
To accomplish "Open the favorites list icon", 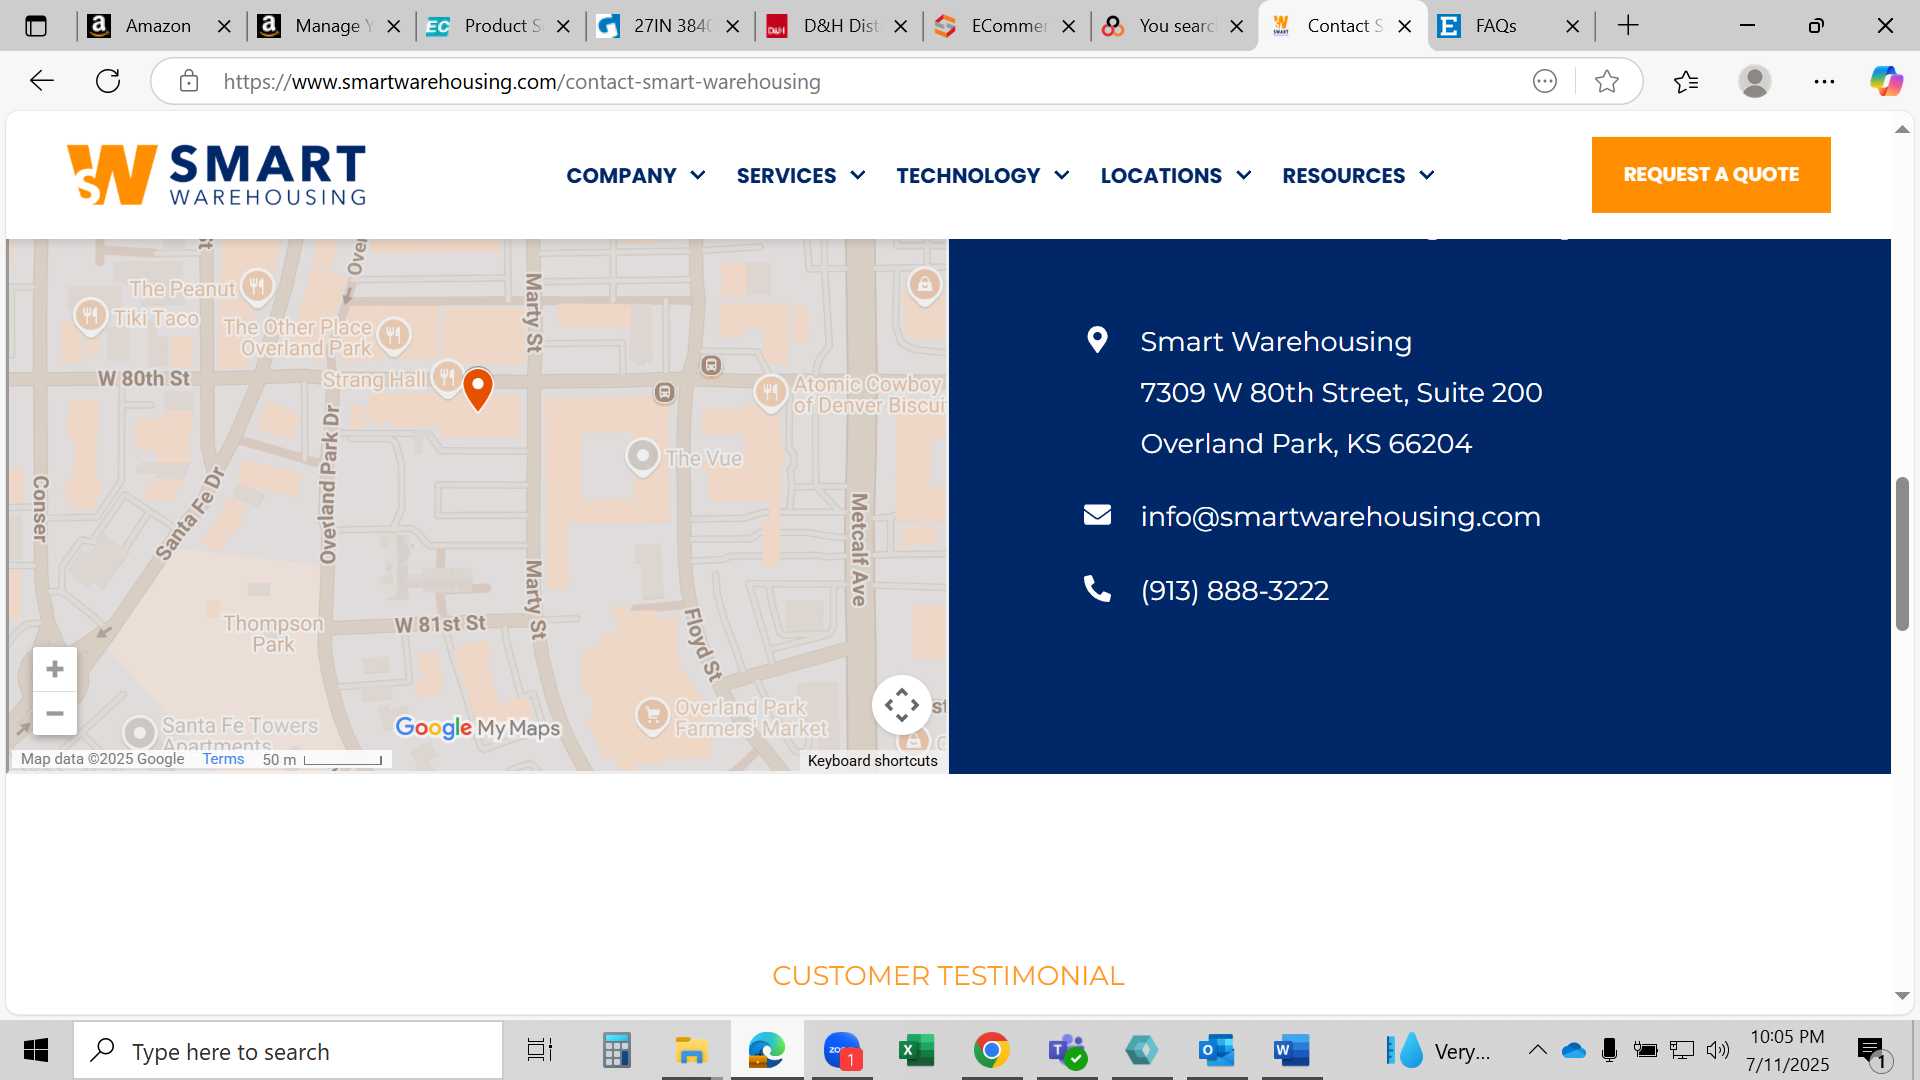I will coord(1686,81).
